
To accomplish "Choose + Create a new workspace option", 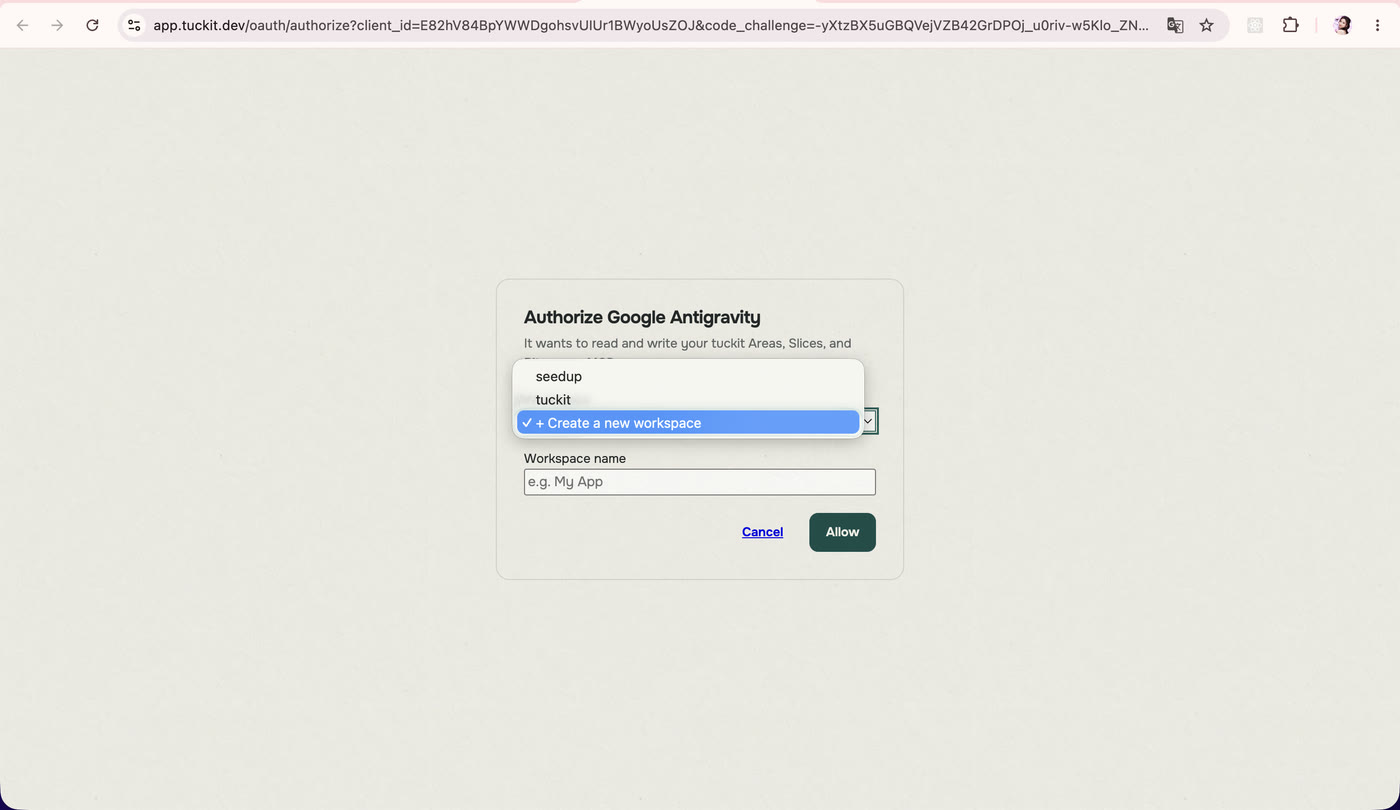I will click(x=688, y=422).
